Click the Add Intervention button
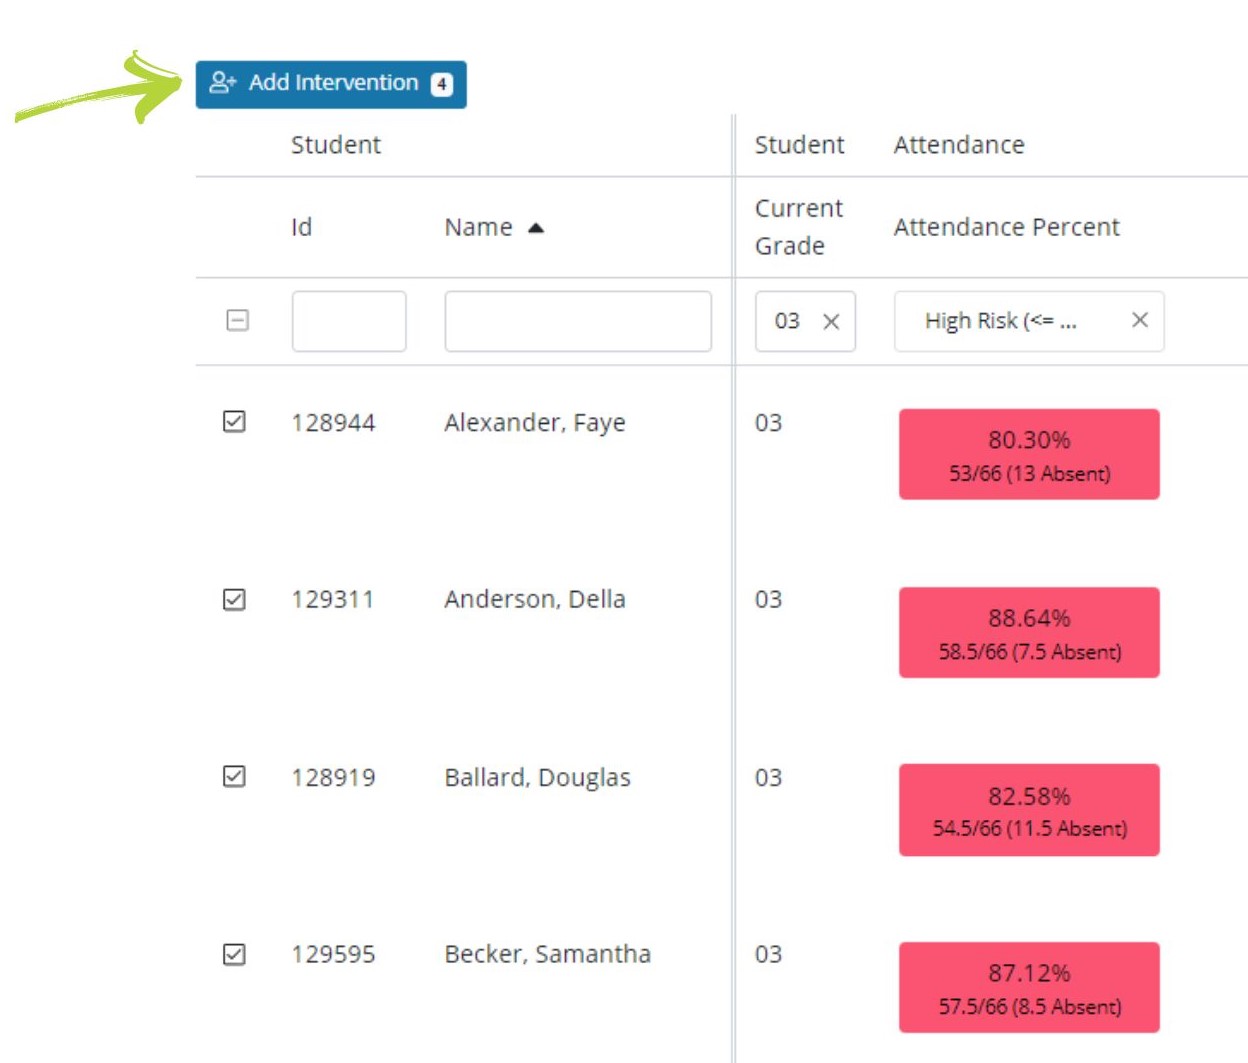This screenshot has height=1063, width=1248. coord(331,84)
